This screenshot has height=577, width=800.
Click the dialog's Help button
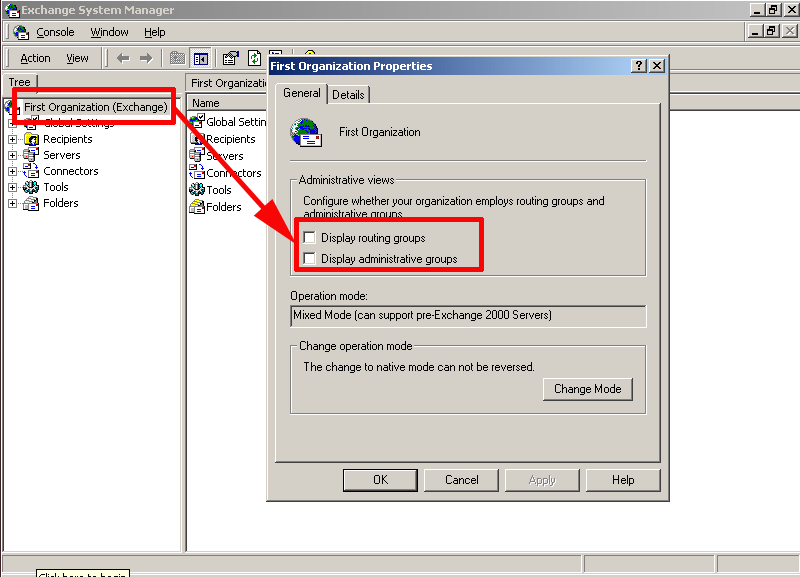click(623, 480)
